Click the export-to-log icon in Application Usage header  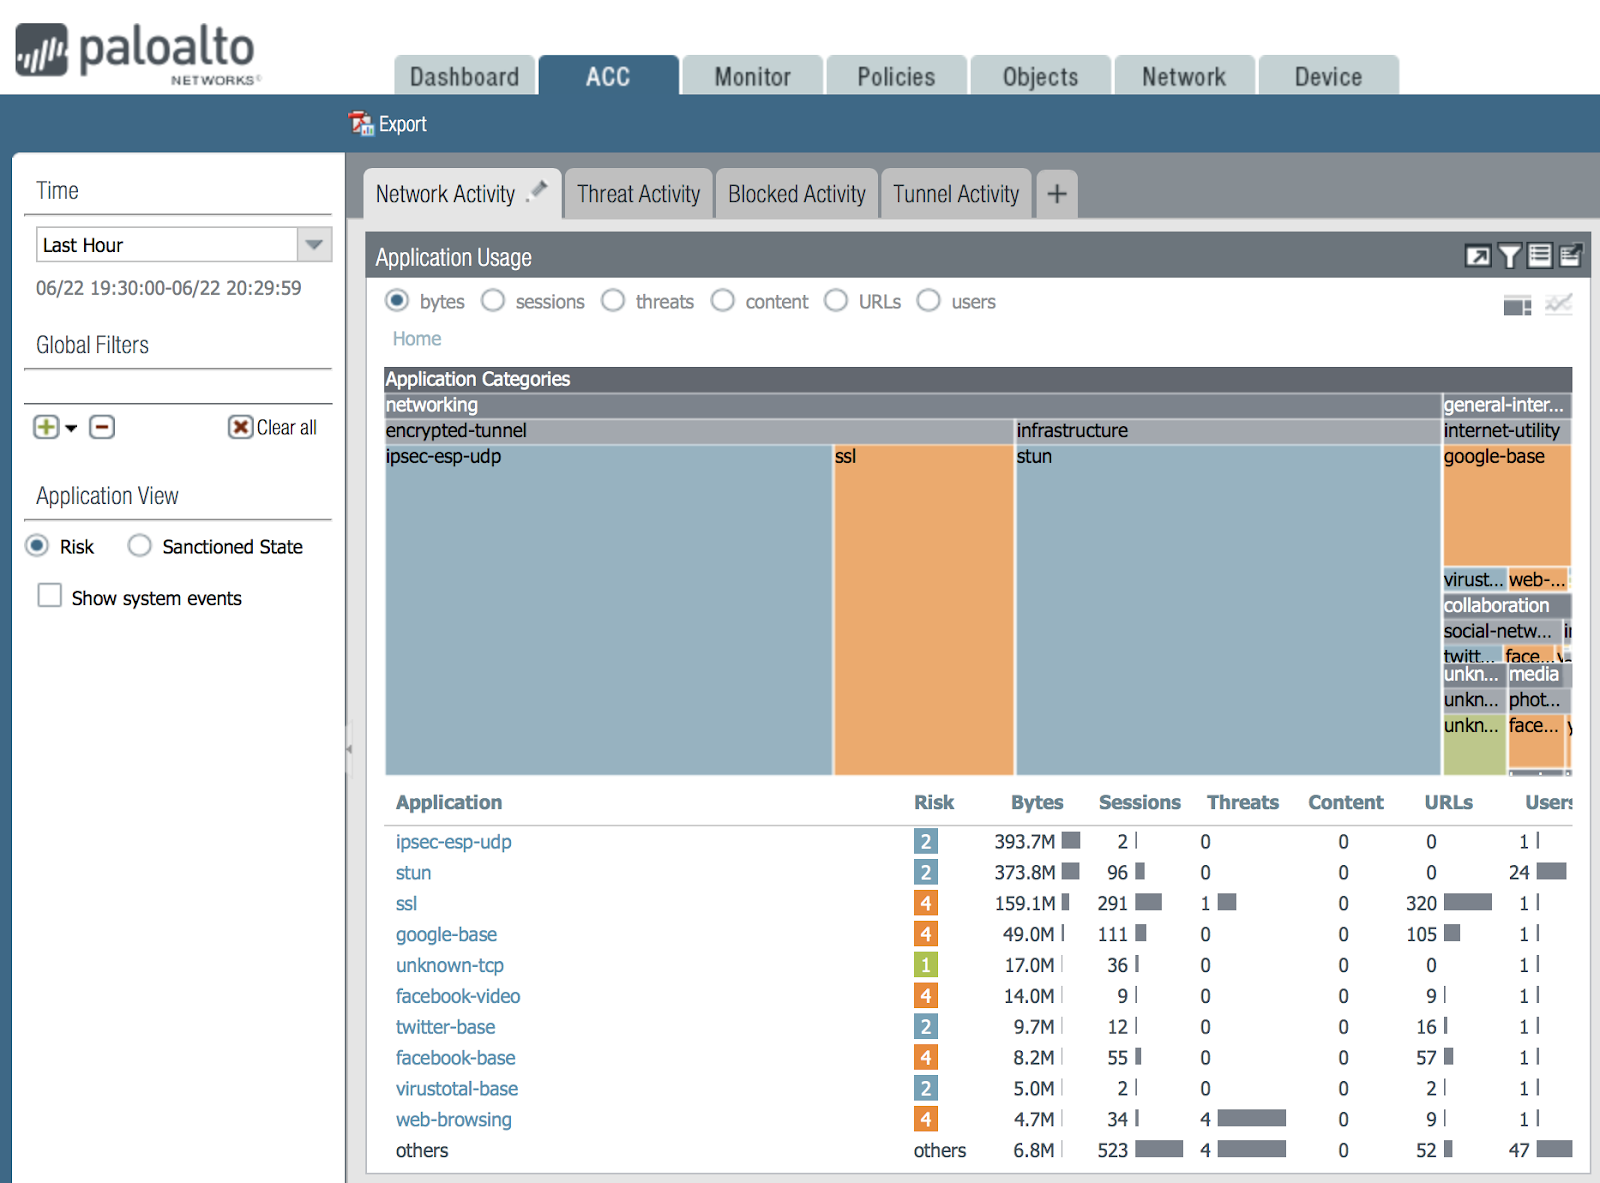click(1570, 256)
